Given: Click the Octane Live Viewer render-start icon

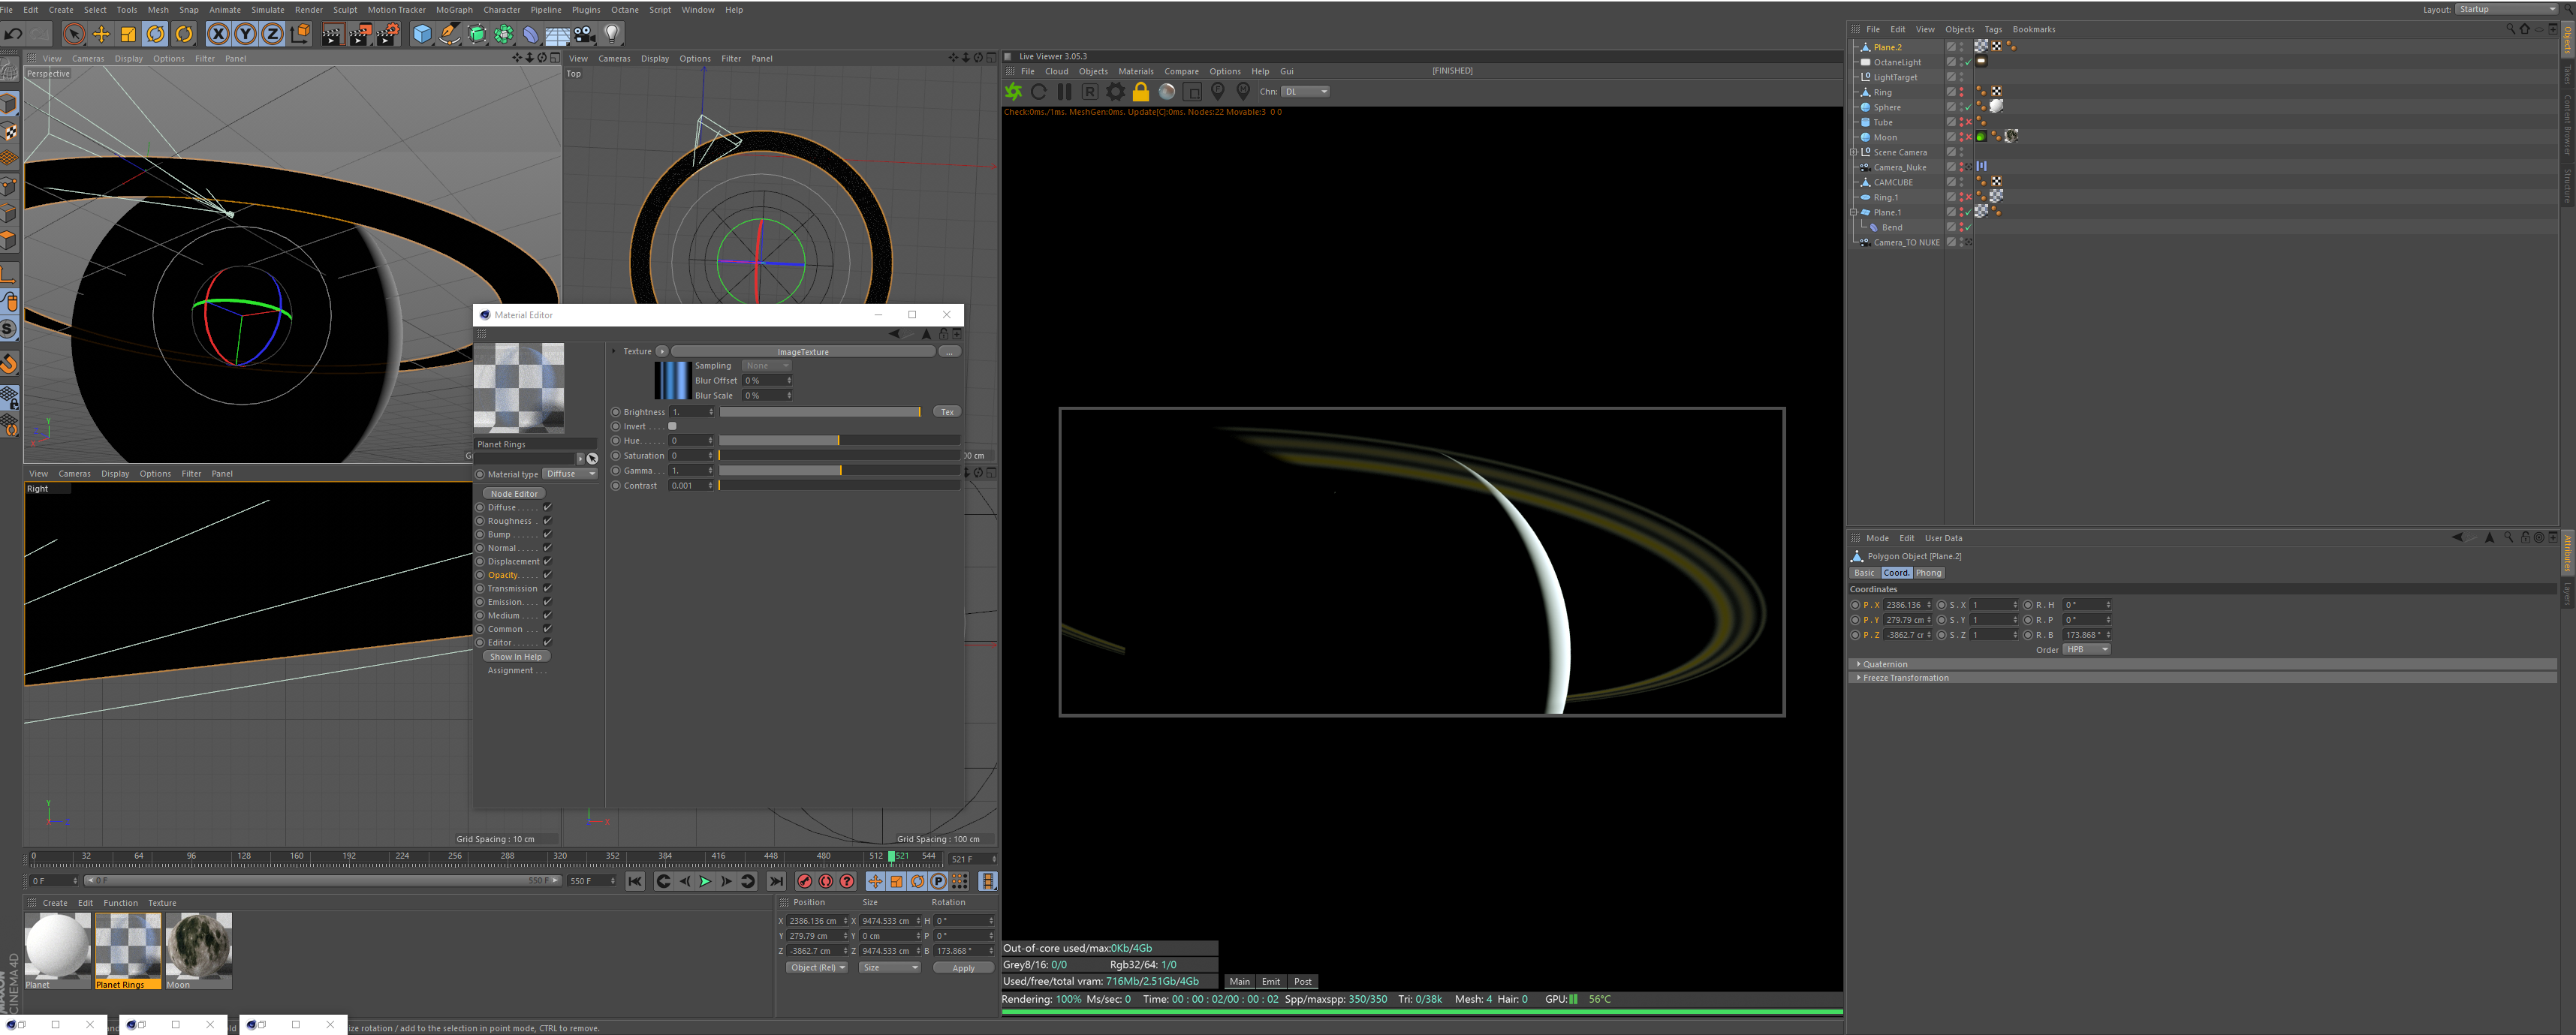Looking at the screenshot, I should [1013, 92].
